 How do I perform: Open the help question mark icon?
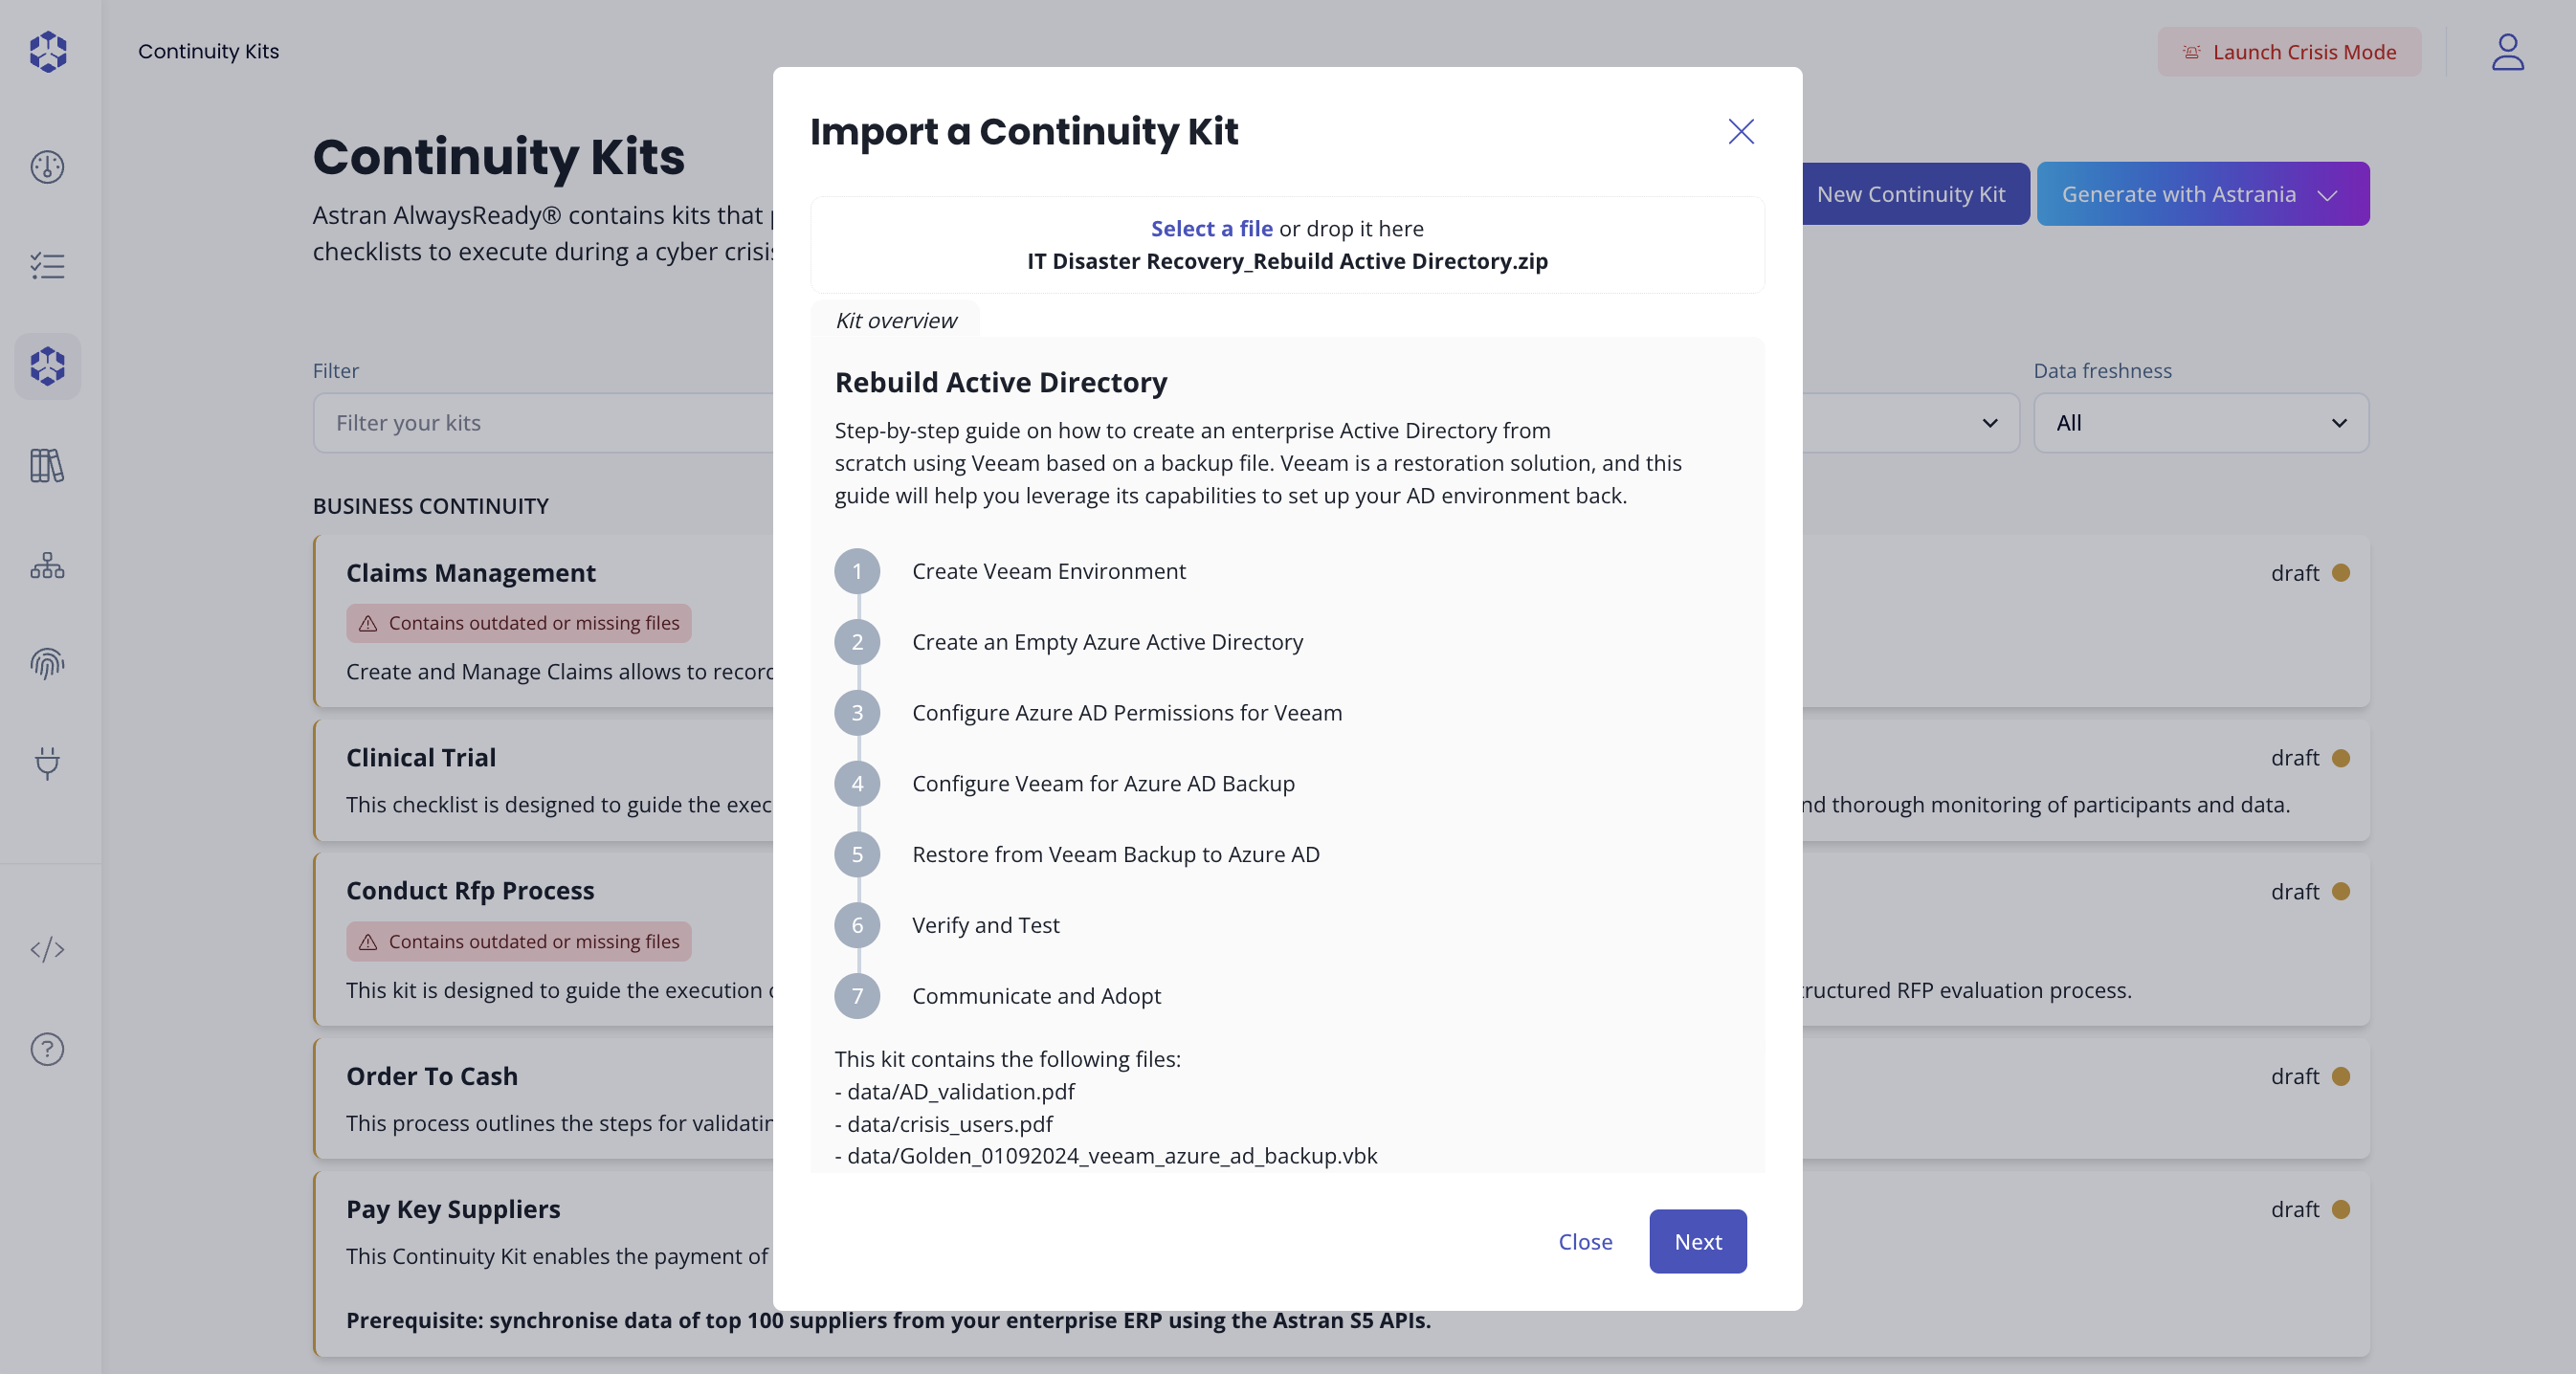(47, 1049)
